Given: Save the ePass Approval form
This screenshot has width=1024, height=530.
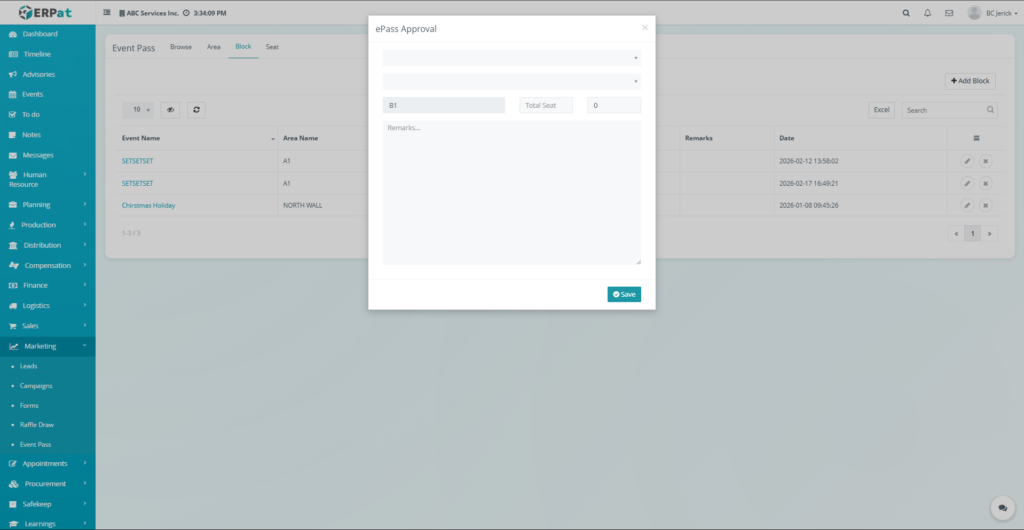Looking at the screenshot, I should click(x=624, y=294).
